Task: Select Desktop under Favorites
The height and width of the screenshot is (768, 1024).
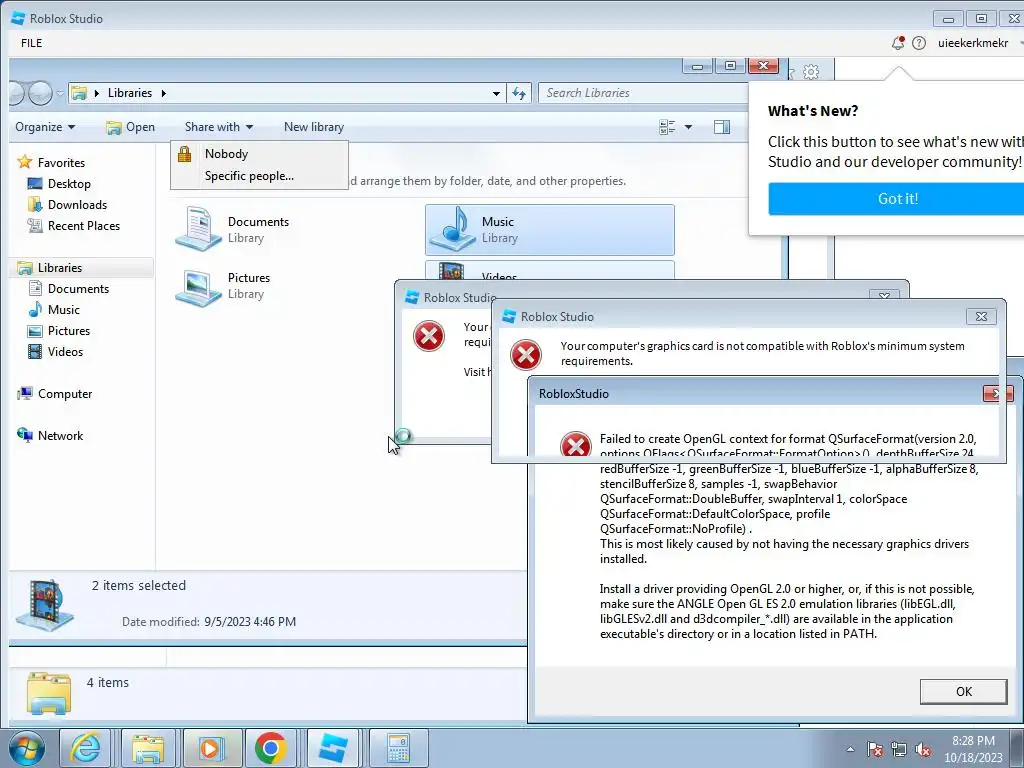Action: tap(69, 184)
